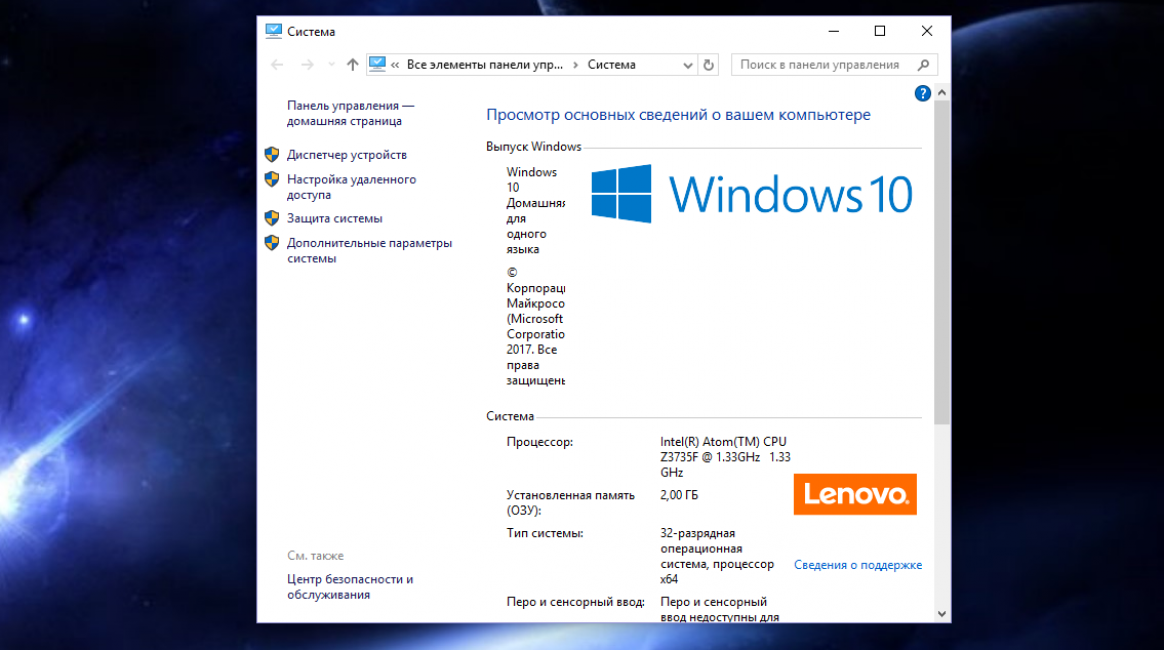Expand the address bar history dropdown
Viewport: 1164px width, 650px height.
point(687,65)
